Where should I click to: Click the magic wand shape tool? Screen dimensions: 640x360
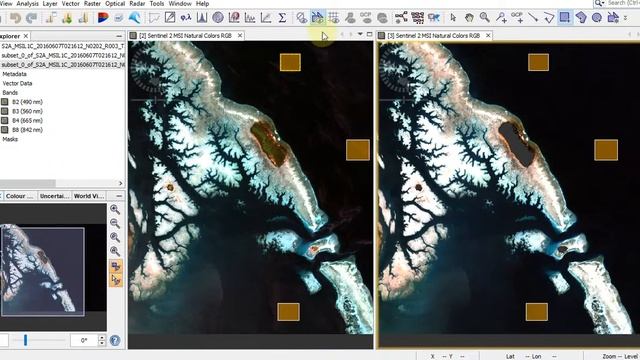pyautogui.click(x=613, y=18)
